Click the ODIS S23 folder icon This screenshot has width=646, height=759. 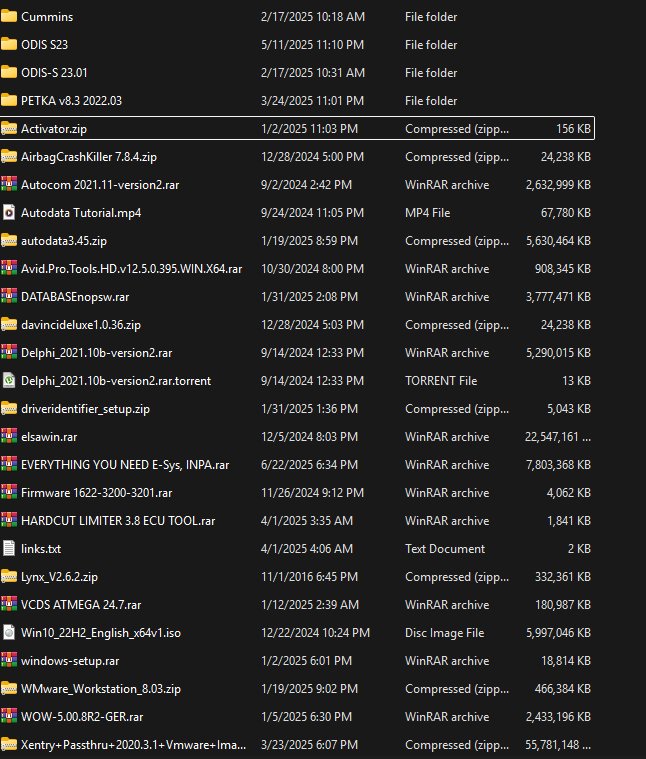coord(9,45)
